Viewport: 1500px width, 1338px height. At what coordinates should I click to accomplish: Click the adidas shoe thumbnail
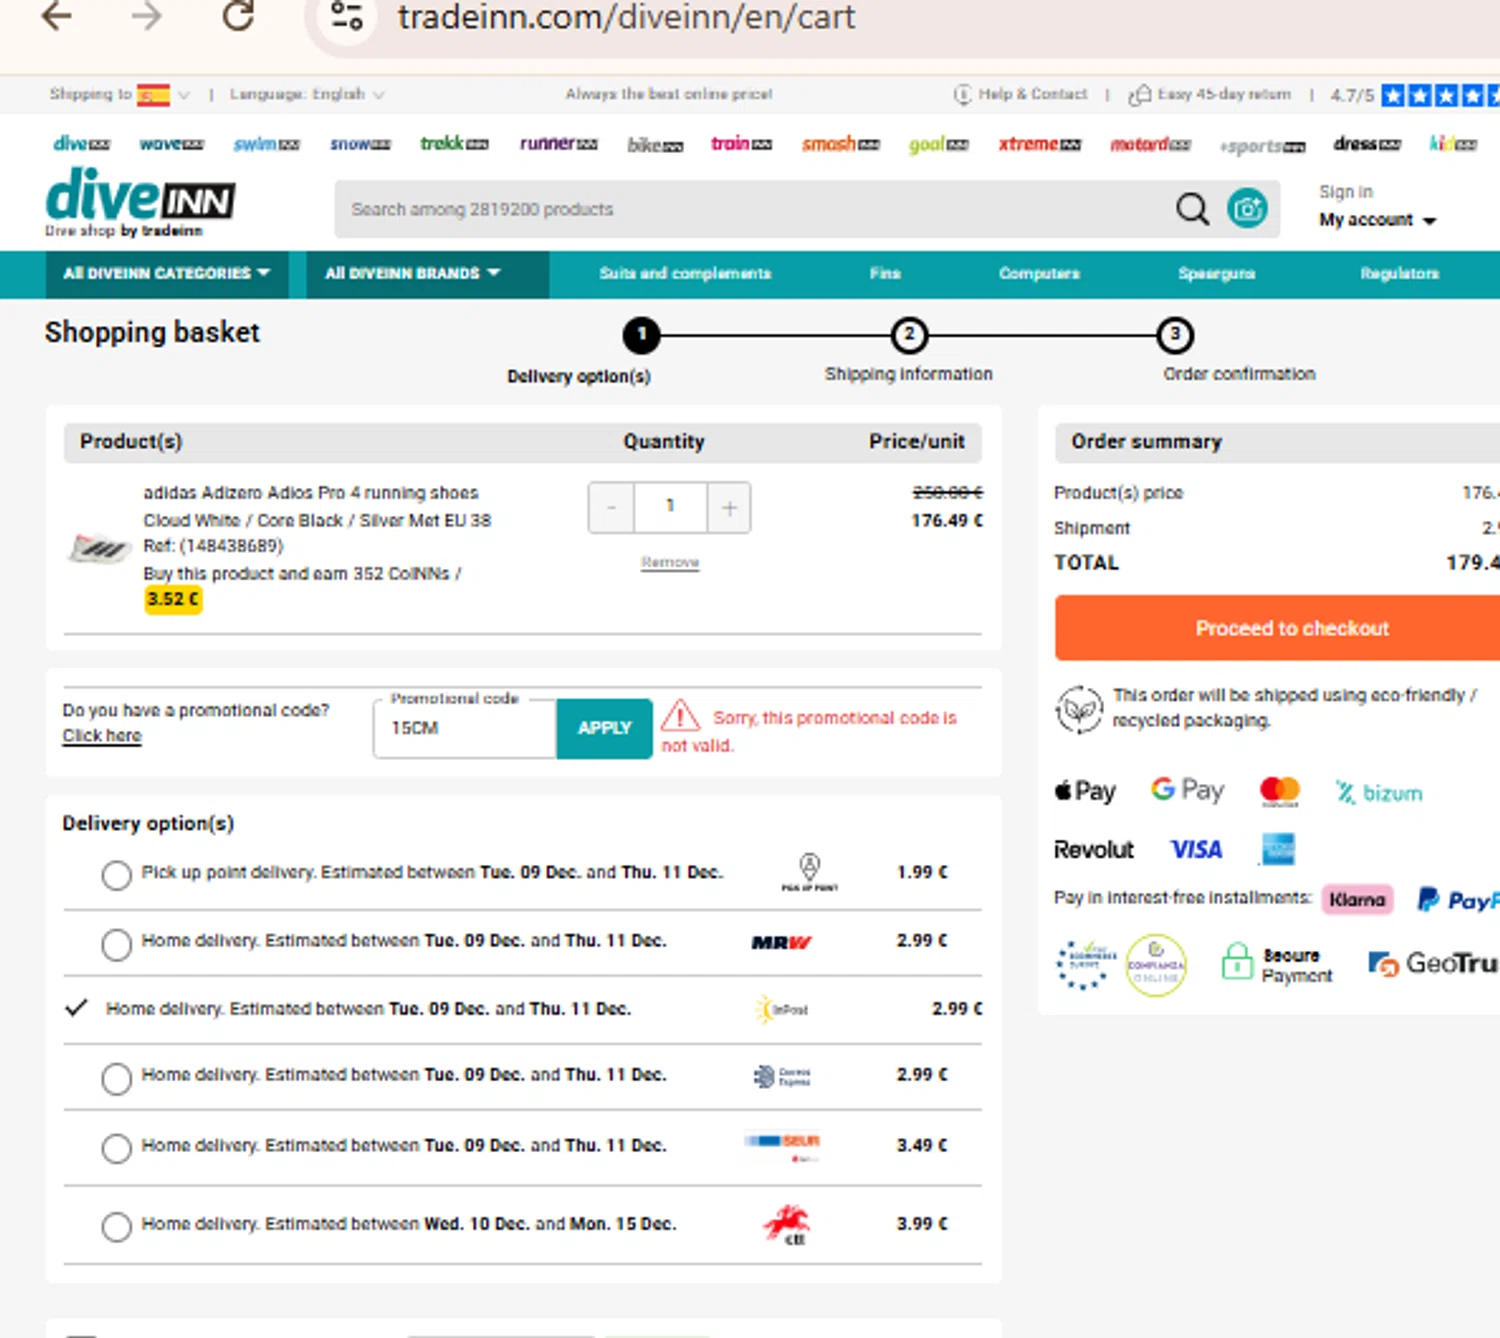tap(99, 547)
